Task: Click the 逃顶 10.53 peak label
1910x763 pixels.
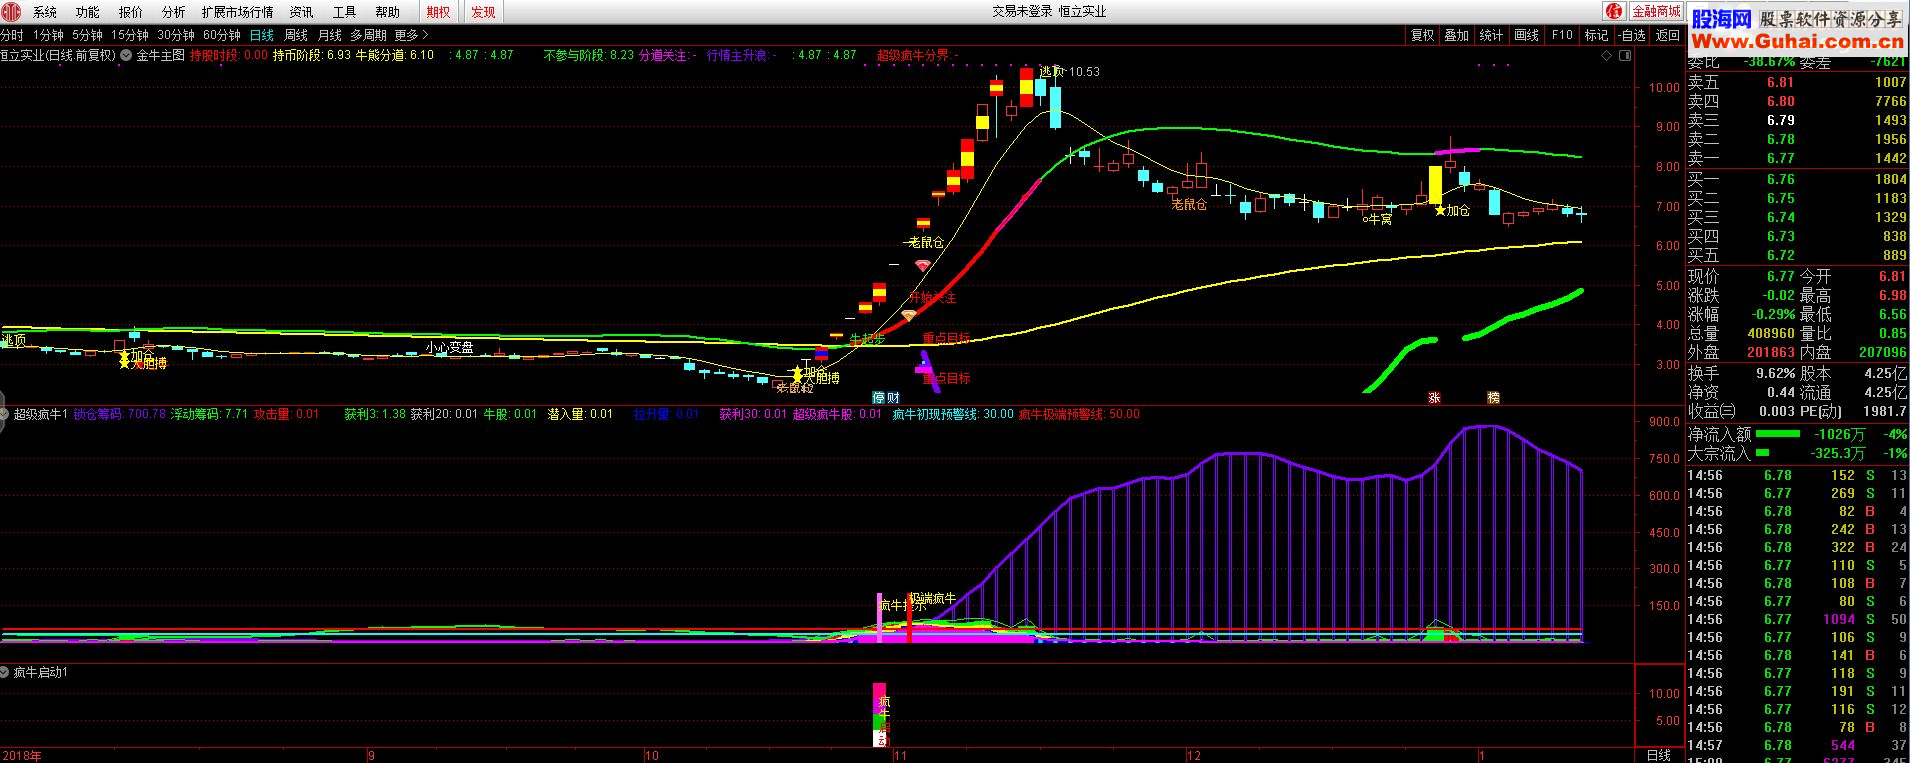Action: [x=1069, y=71]
